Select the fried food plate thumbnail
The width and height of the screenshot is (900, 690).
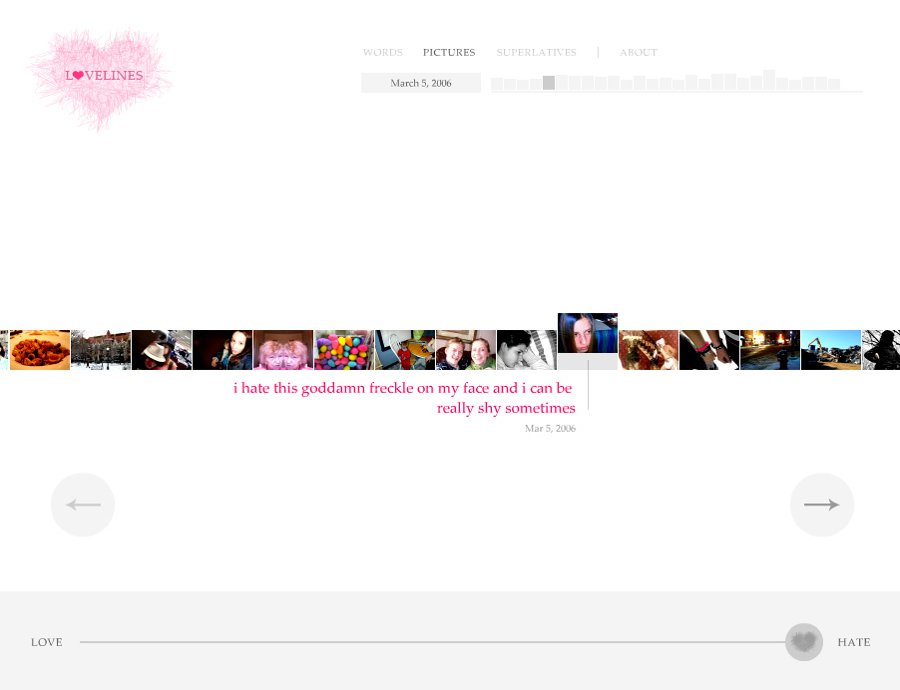coord(40,350)
